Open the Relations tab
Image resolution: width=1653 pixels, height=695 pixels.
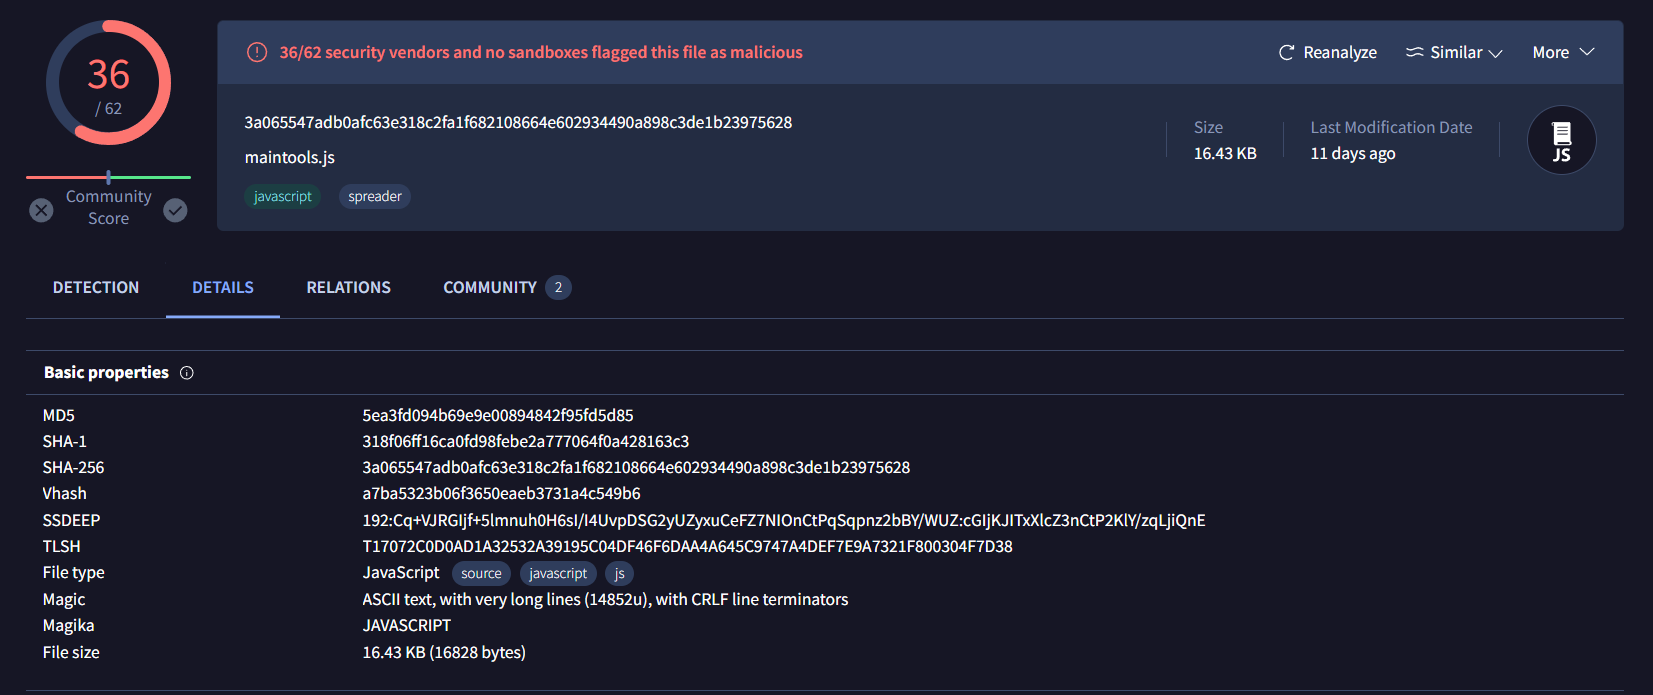[x=348, y=288]
